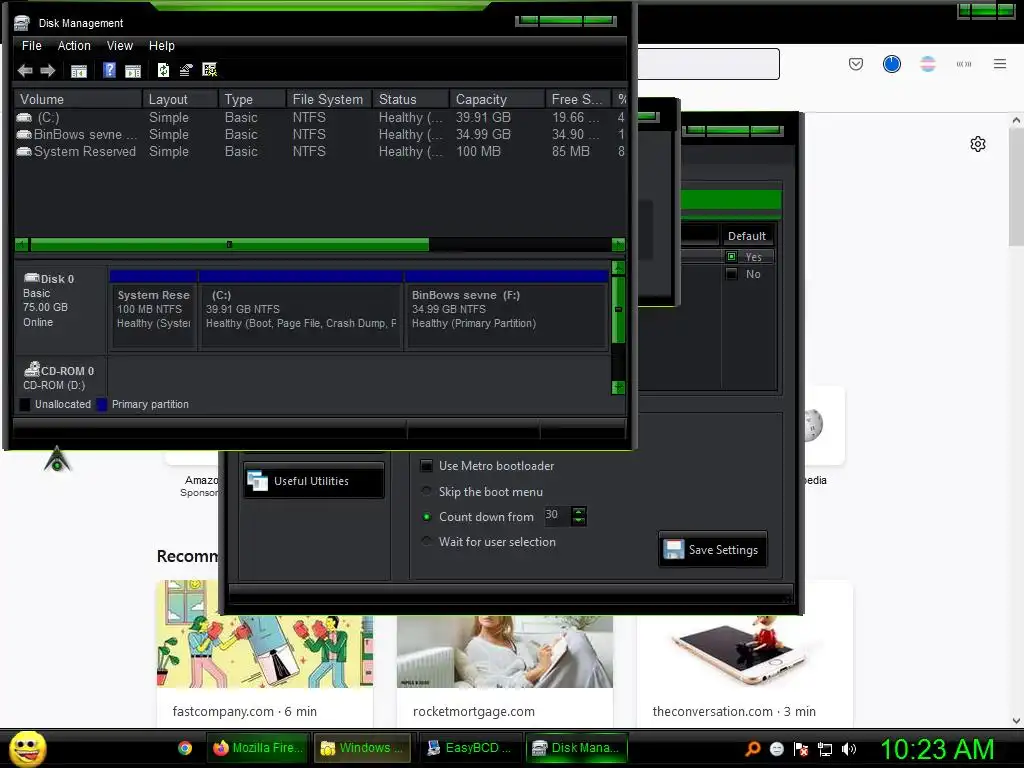Click the Firefox page scrollbar up arrow

tap(1016, 121)
